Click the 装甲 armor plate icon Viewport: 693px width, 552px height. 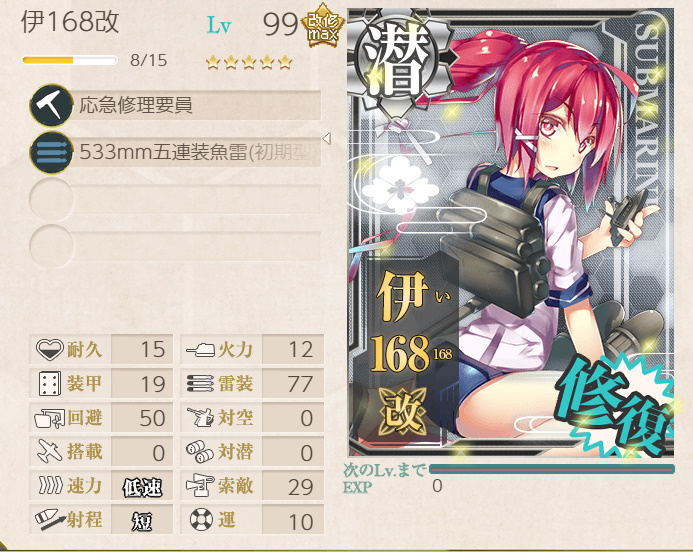[x=50, y=384]
